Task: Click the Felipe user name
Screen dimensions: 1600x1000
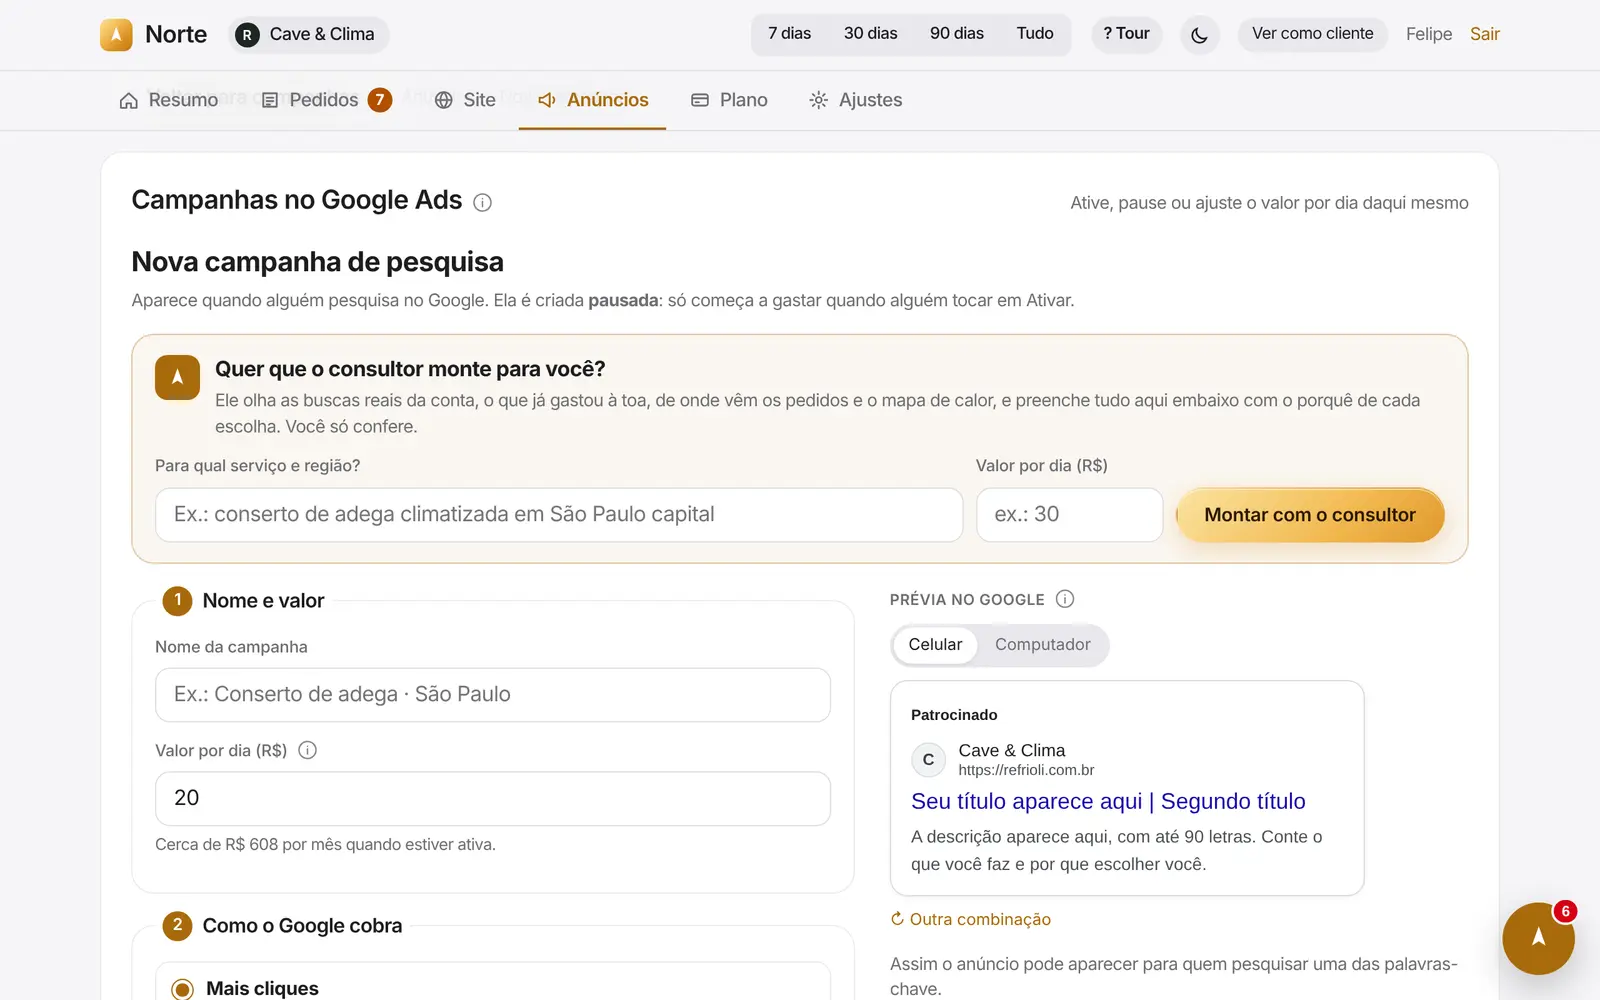Action: tap(1428, 34)
